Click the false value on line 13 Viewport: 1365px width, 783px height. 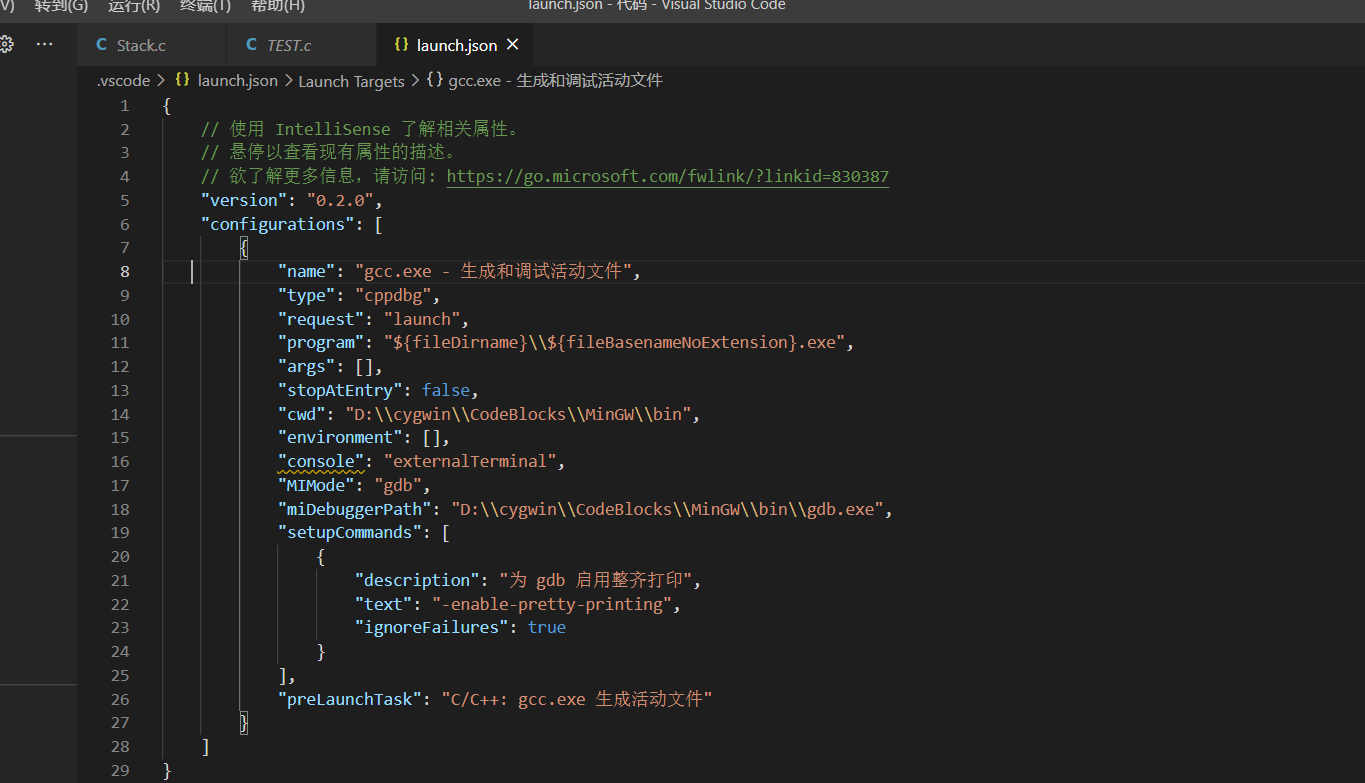(x=446, y=391)
